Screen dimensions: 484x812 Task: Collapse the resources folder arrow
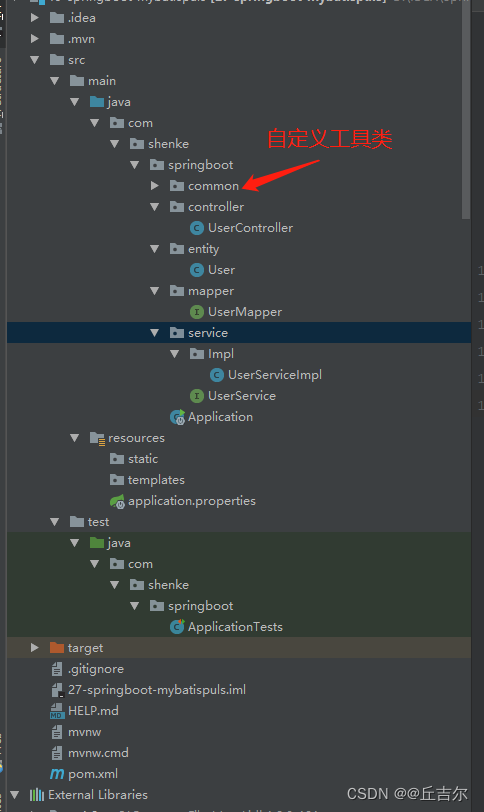[x=75, y=438]
